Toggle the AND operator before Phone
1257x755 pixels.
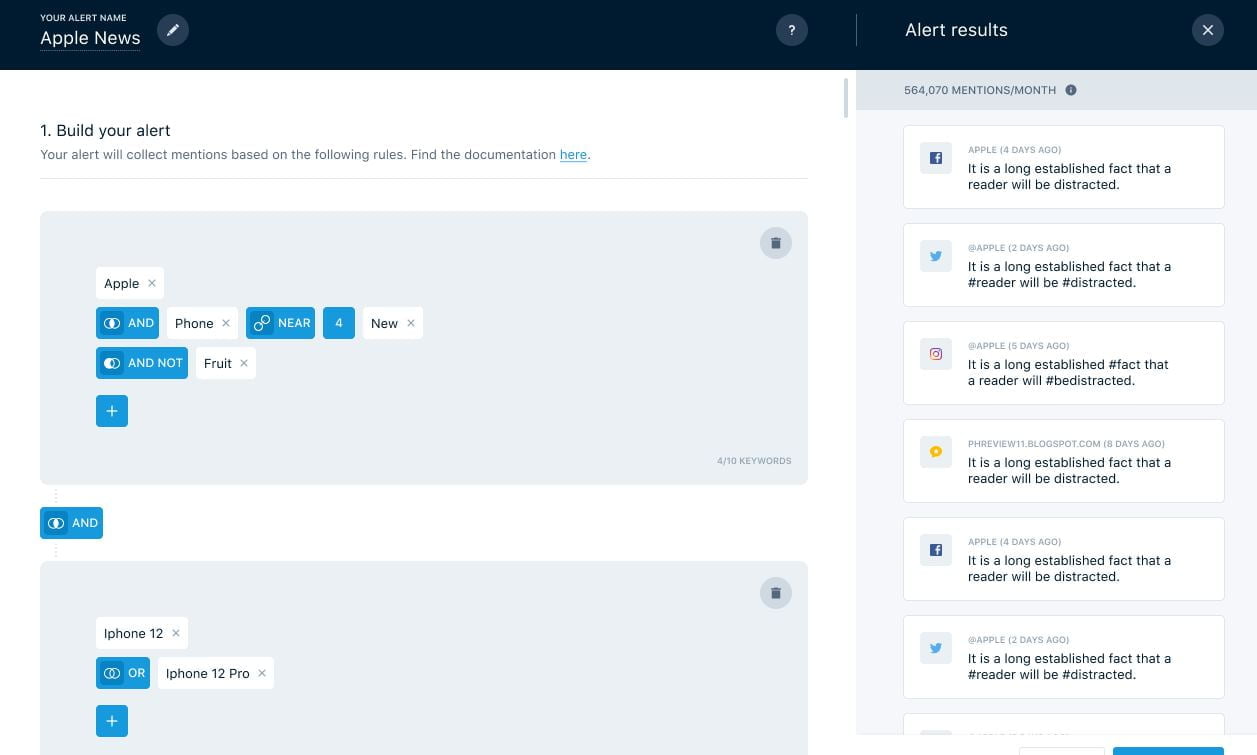point(127,323)
